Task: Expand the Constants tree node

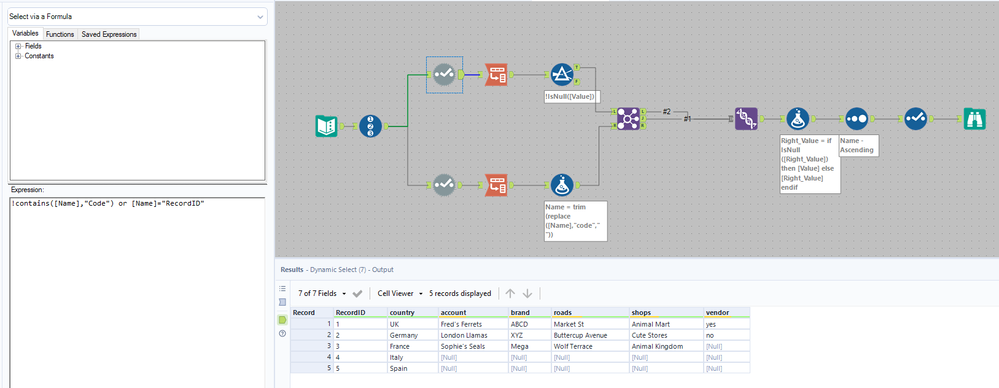Action: point(18,56)
